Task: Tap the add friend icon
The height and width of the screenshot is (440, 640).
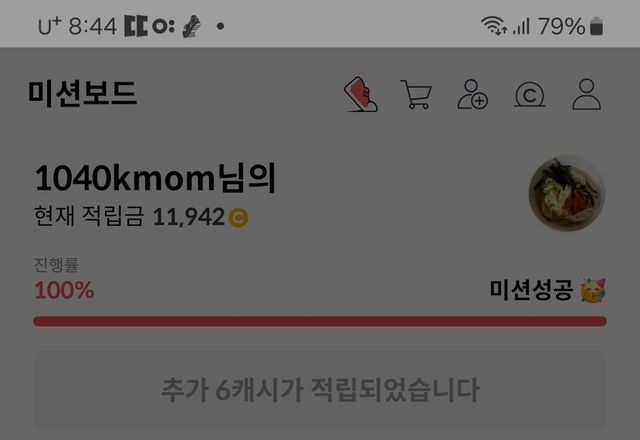Action: (x=473, y=94)
